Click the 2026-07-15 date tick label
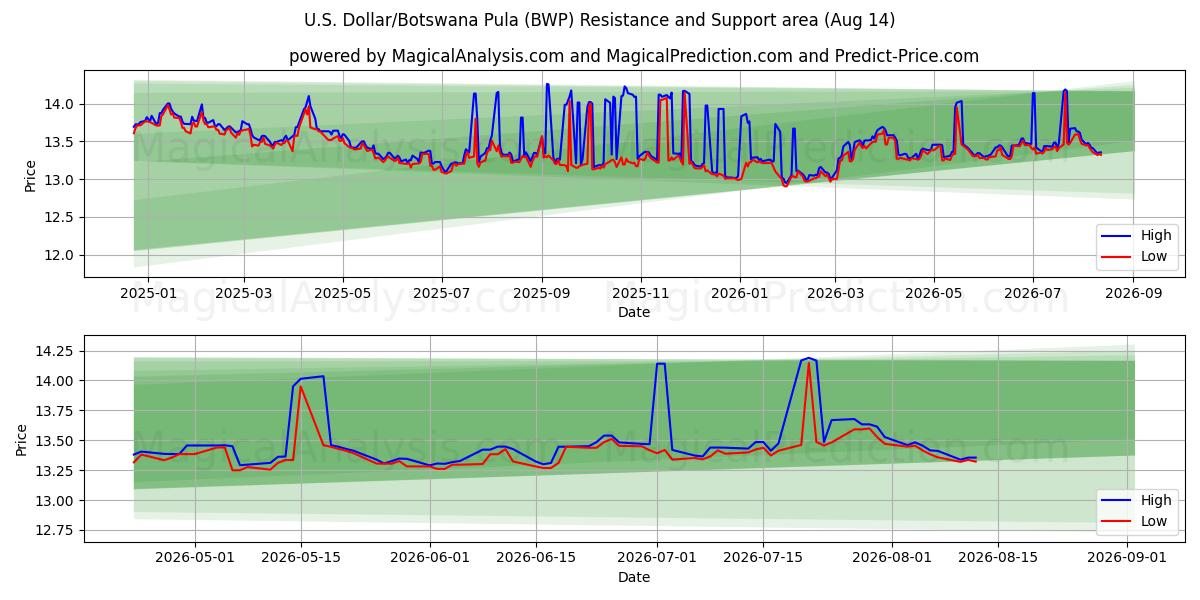The image size is (1200, 600). click(764, 559)
